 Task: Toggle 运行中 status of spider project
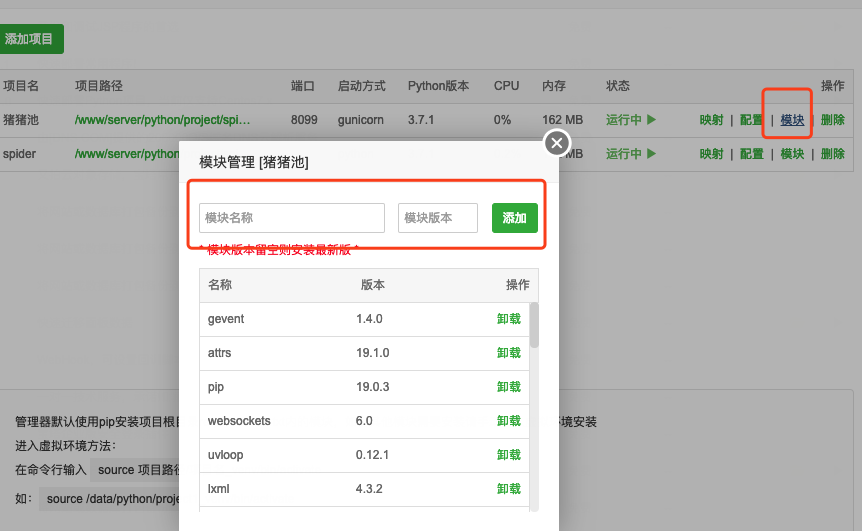pyautogui.click(x=630, y=154)
